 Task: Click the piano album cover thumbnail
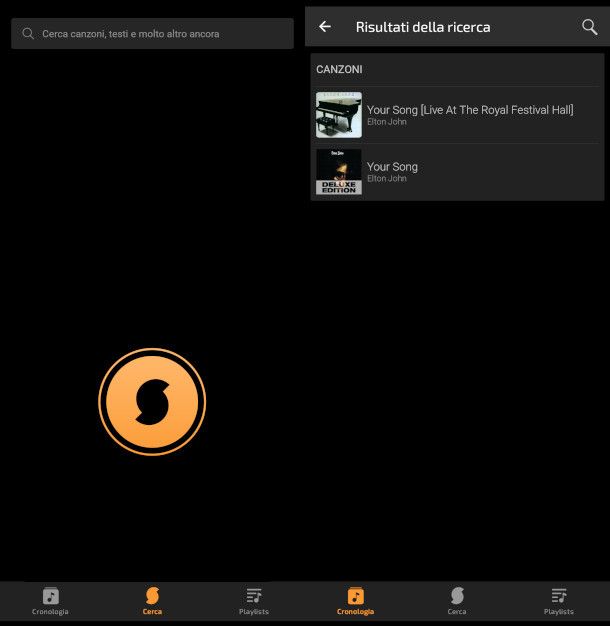(339, 115)
